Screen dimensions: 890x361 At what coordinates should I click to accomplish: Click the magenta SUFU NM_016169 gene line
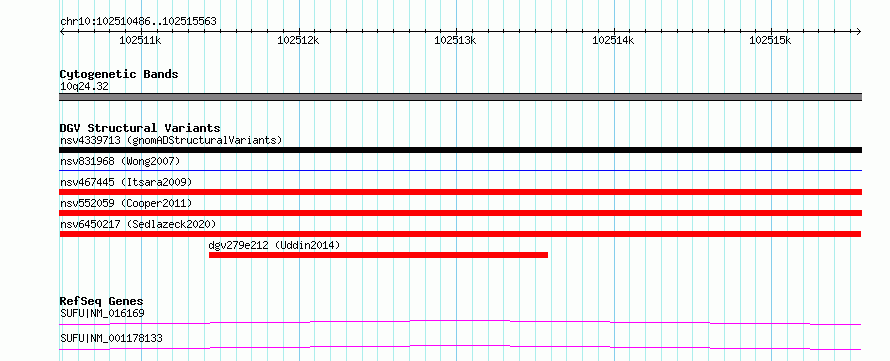pos(460,322)
